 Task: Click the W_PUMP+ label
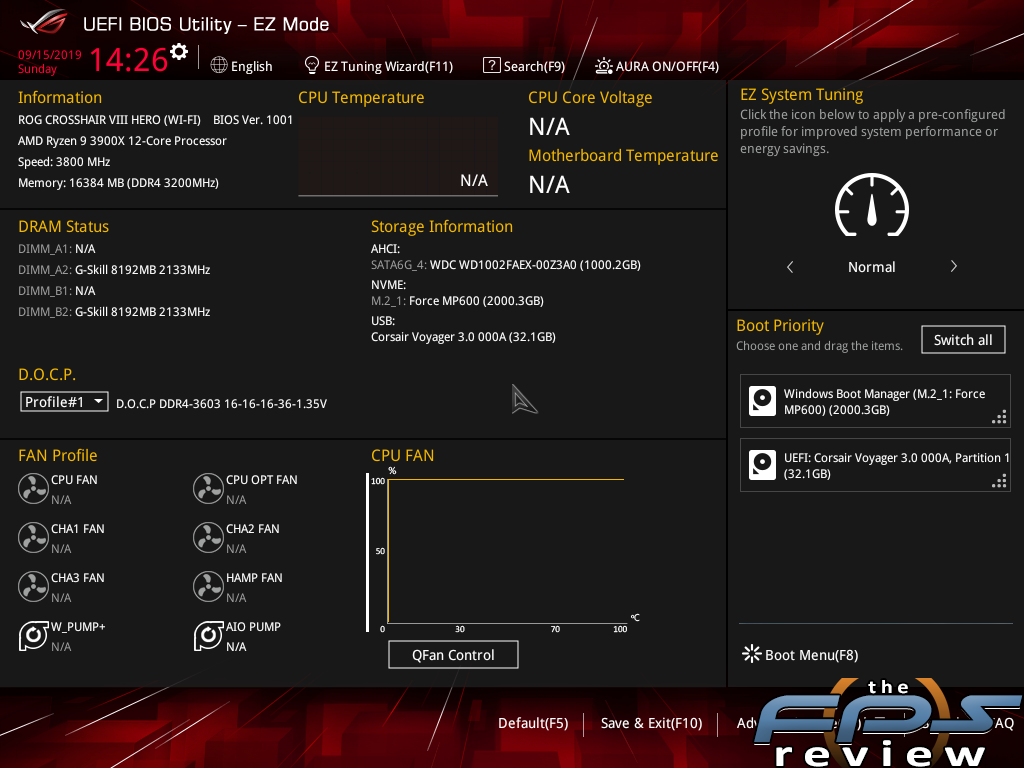pyautogui.click(x=78, y=626)
